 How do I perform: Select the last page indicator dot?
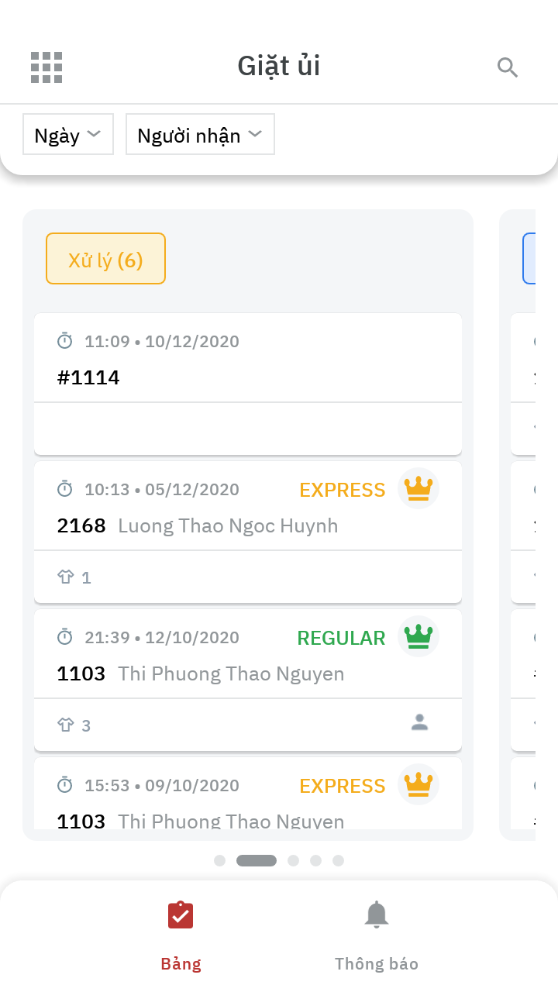338,860
